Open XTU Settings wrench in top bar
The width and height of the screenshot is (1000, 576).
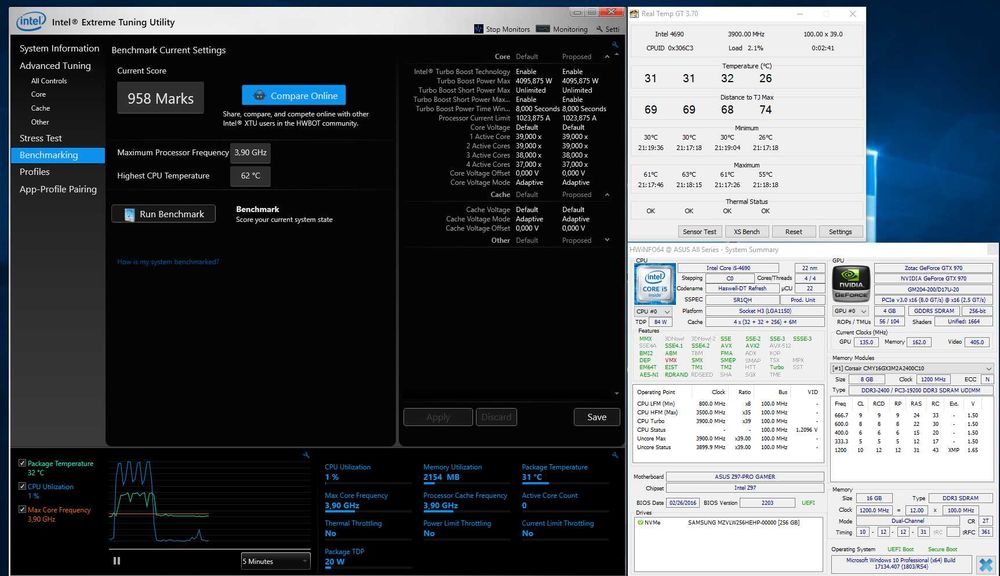pyautogui.click(x=608, y=29)
